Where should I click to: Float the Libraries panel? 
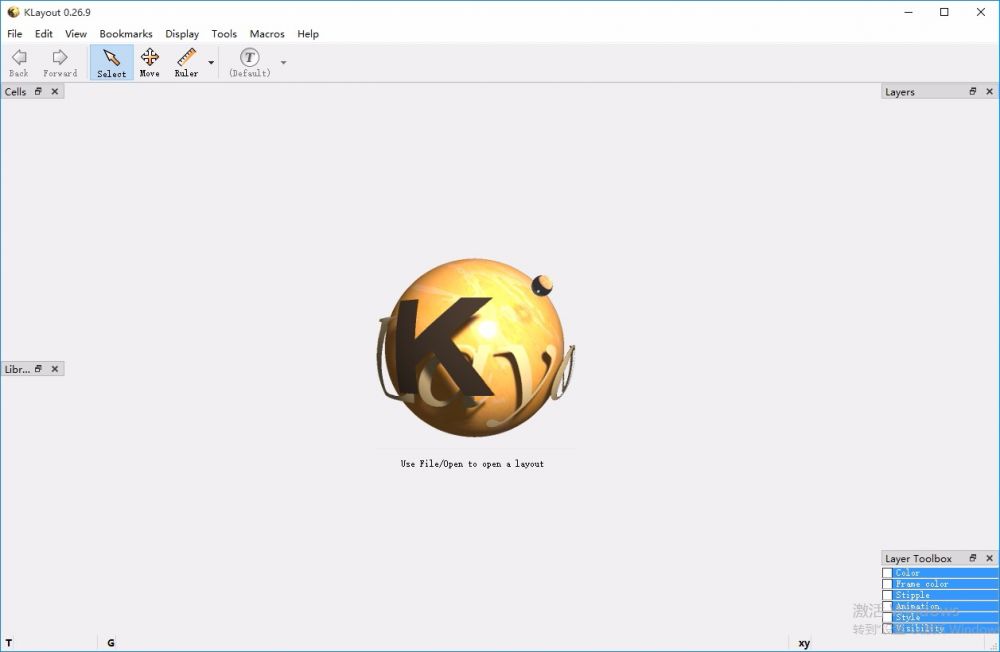[x=38, y=369]
